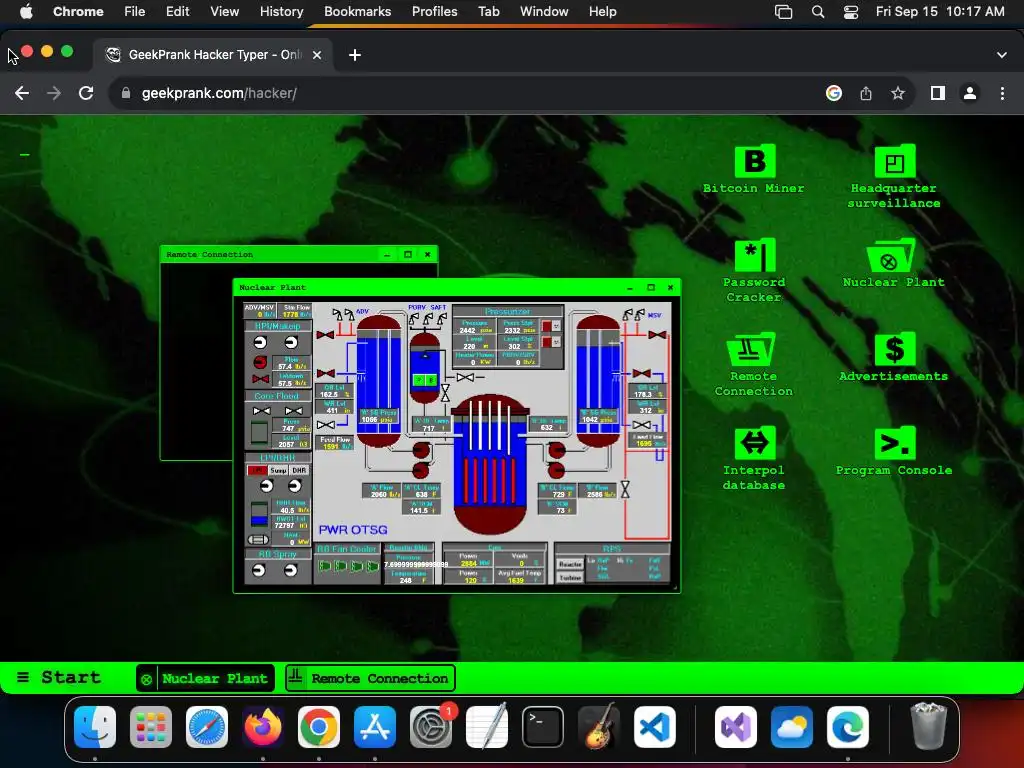The height and width of the screenshot is (768, 1024).
Task: Toggle the Chrome side panel icon
Action: (x=938, y=93)
